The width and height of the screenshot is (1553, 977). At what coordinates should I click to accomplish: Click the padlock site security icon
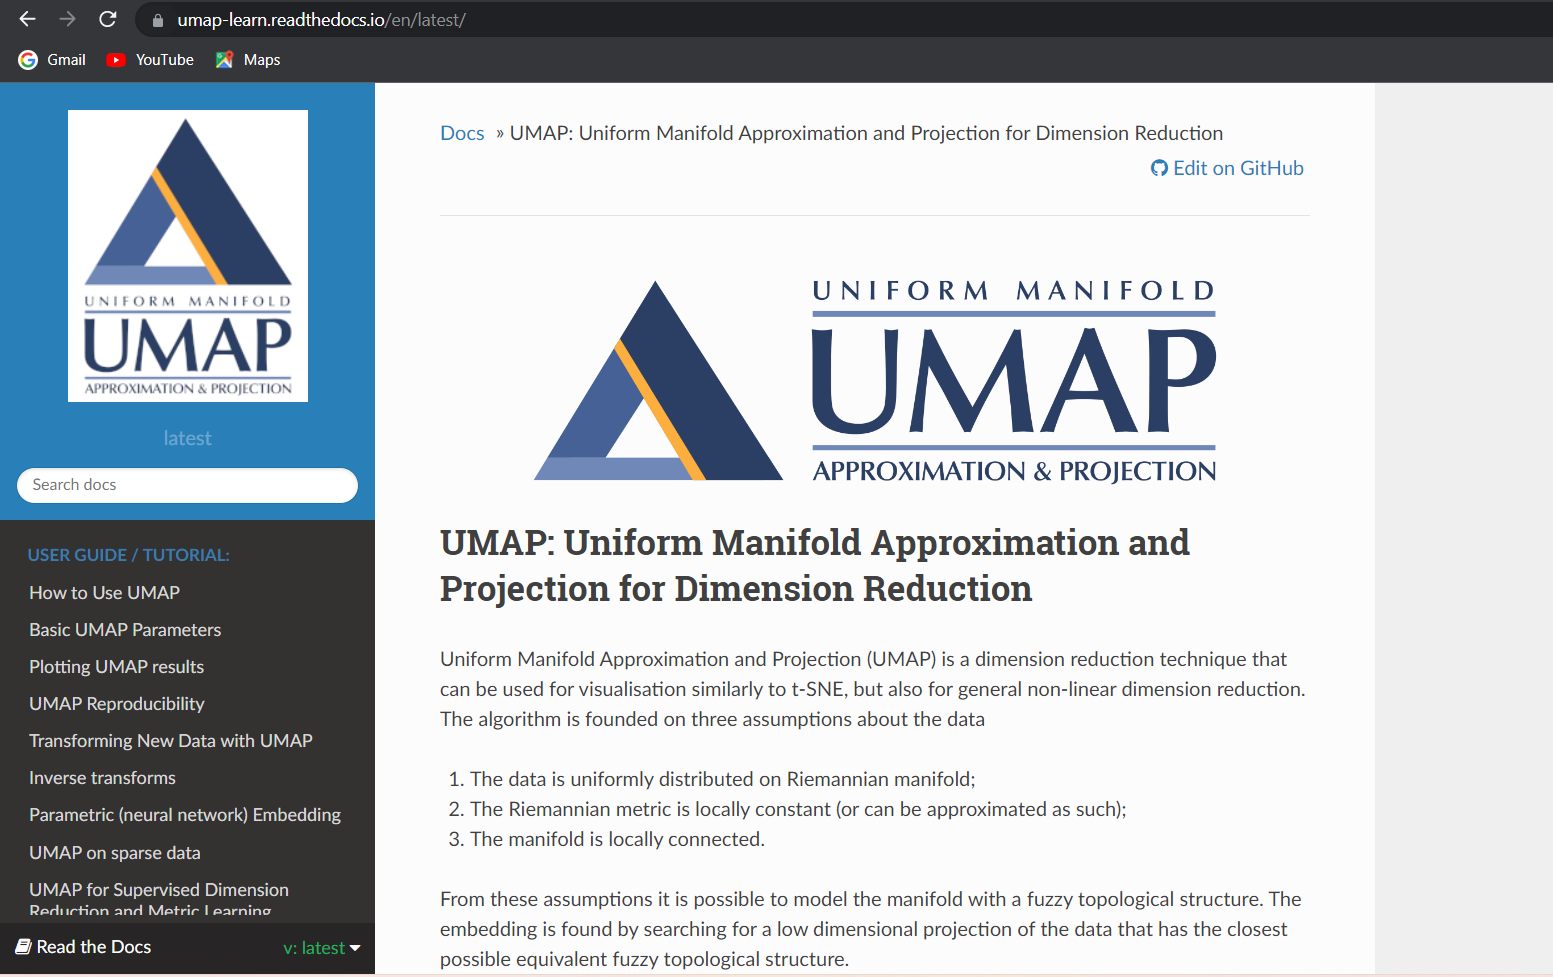(157, 20)
